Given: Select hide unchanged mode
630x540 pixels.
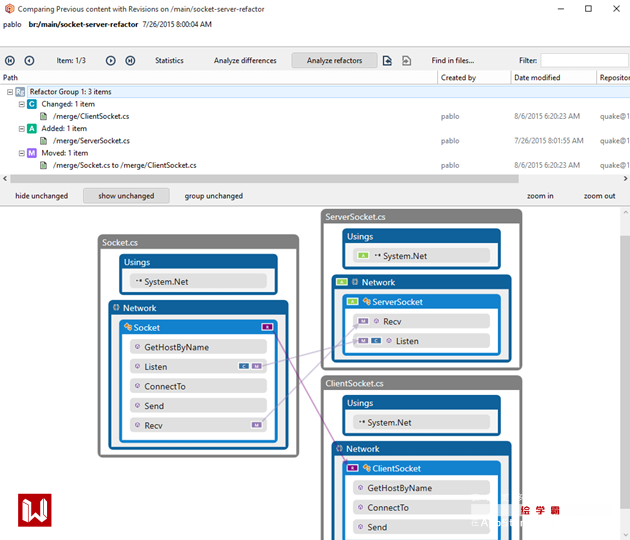Looking at the screenshot, I should [41, 196].
